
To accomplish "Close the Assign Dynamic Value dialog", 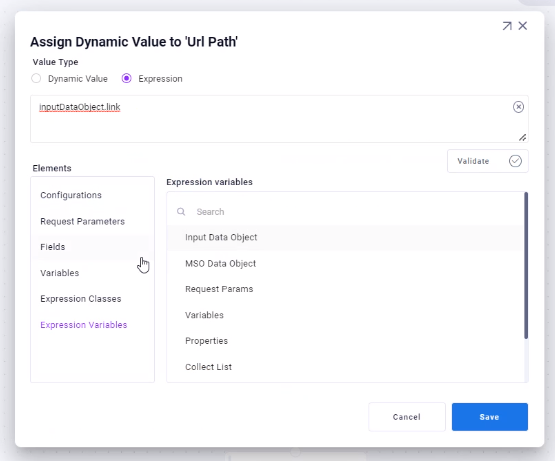I will click(x=522, y=26).
